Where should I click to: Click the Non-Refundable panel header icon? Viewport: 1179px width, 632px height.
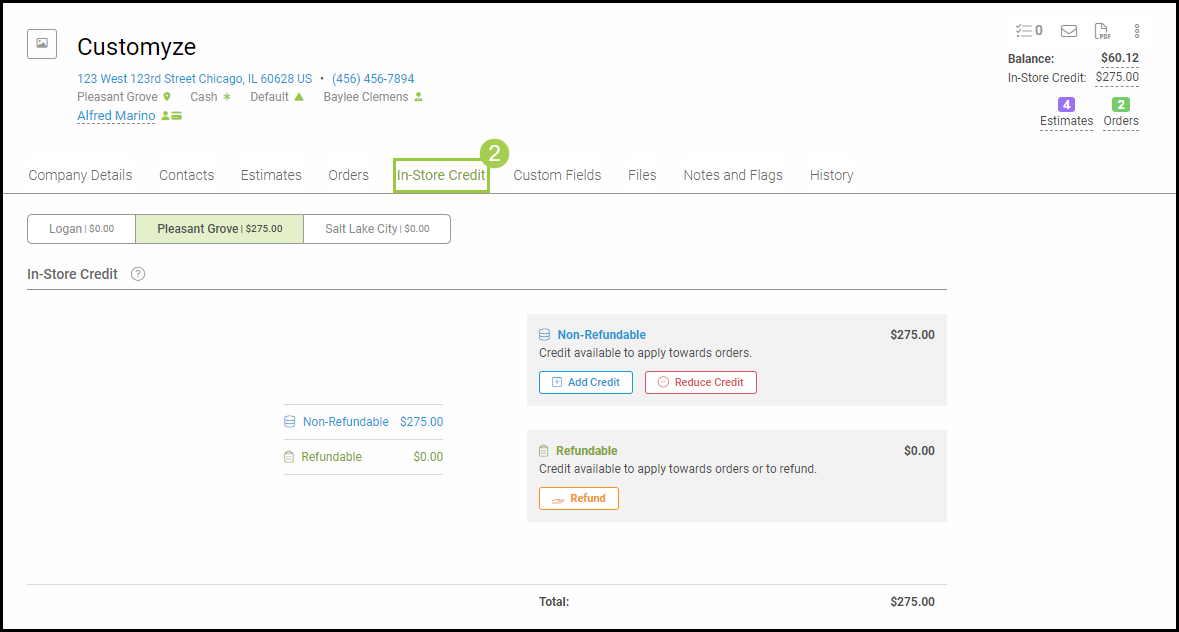544,335
